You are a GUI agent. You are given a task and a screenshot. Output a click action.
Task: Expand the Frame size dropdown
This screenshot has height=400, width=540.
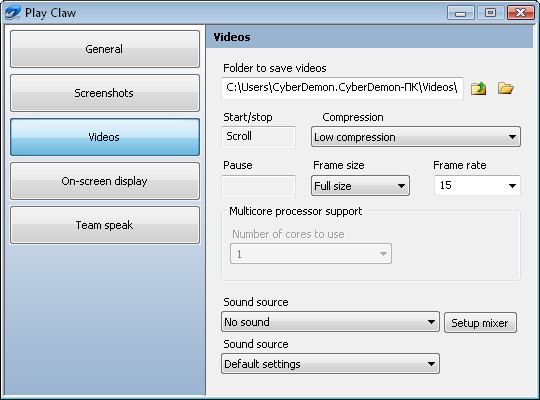360,186
